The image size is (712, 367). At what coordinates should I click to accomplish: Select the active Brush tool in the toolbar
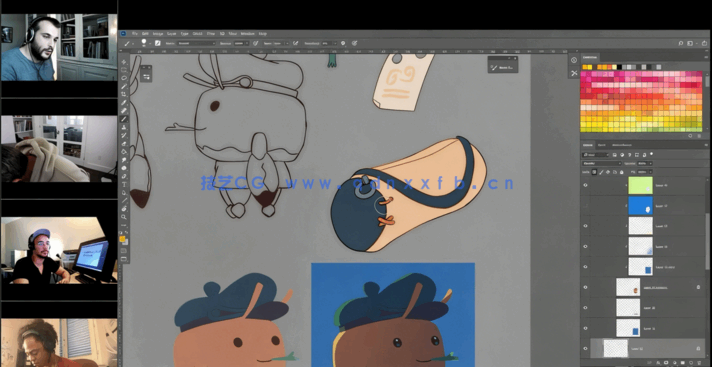(124, 119)
